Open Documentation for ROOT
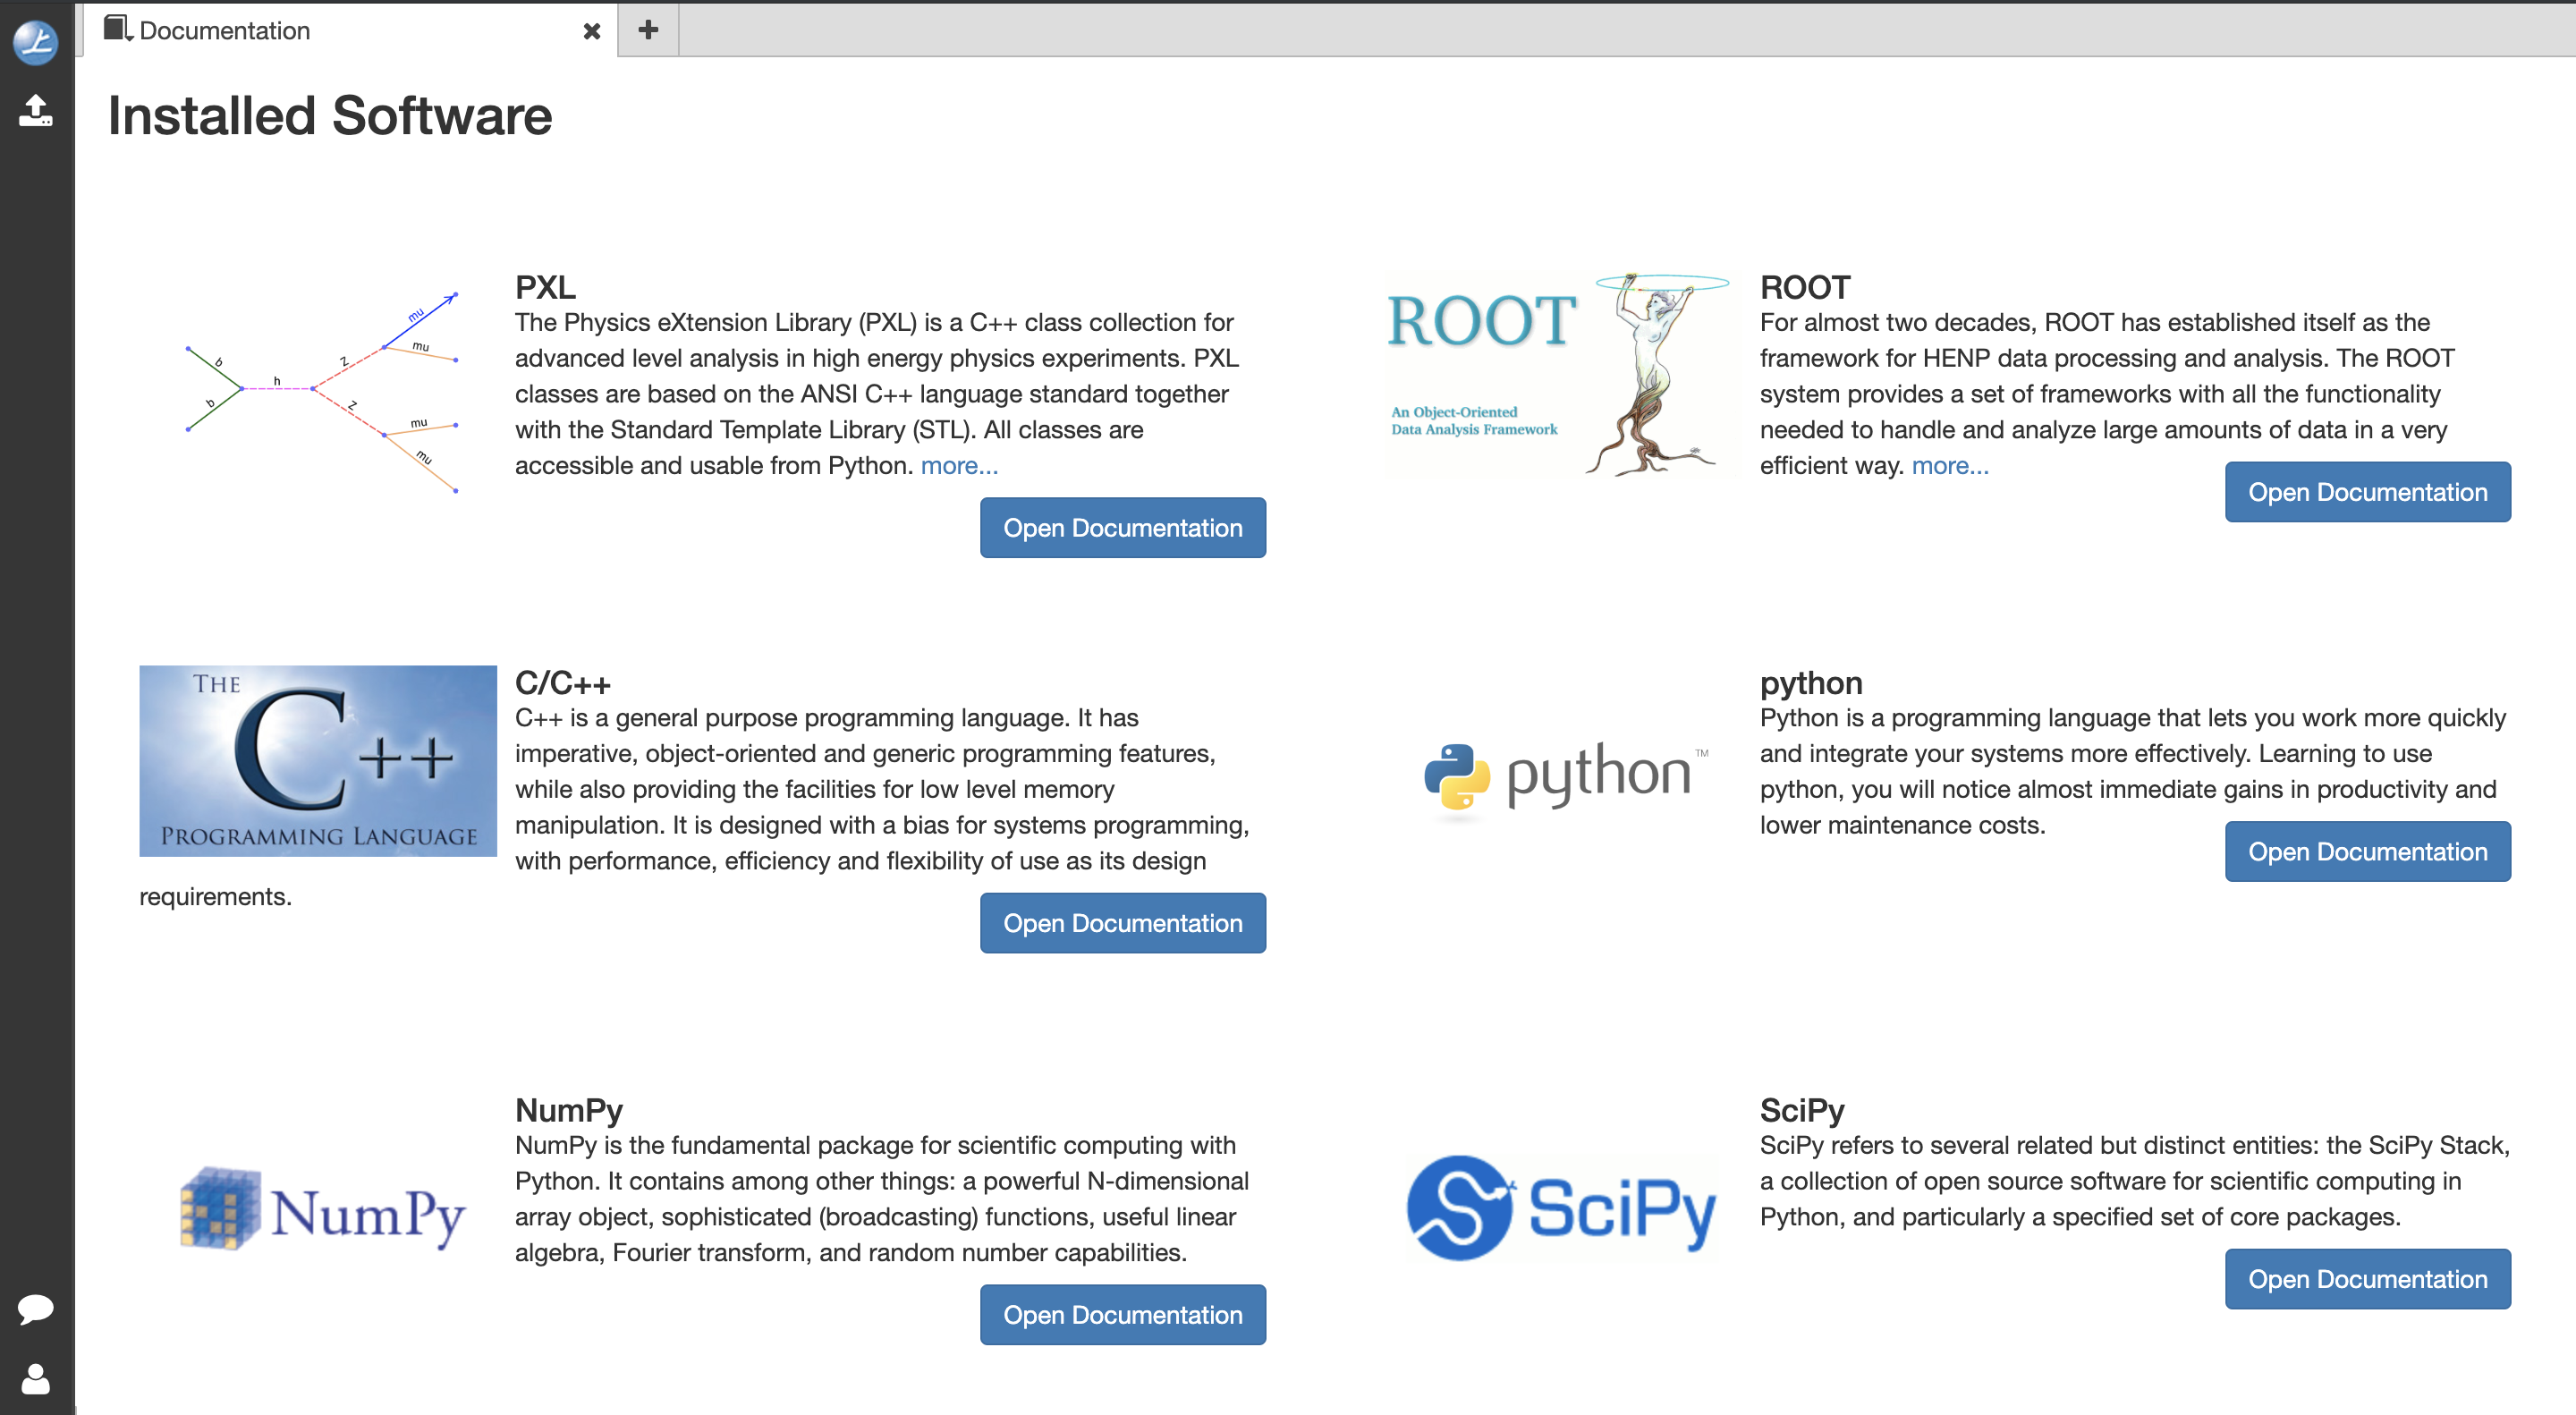 pyautogui.click(x=2366, y=492)
